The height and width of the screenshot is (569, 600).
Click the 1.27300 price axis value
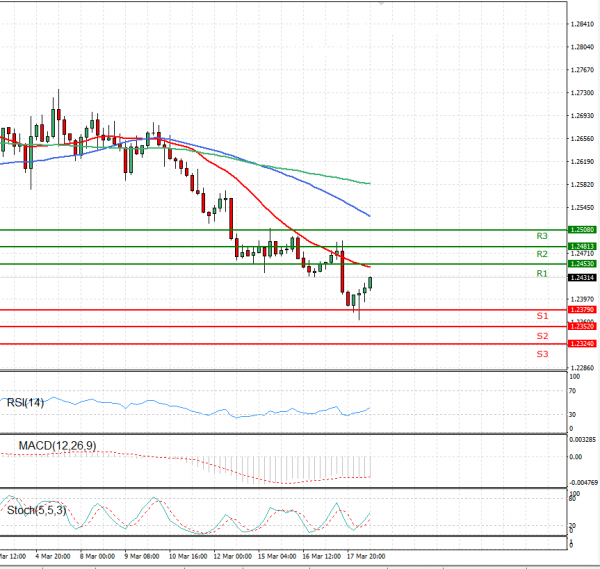coord(582,93)
